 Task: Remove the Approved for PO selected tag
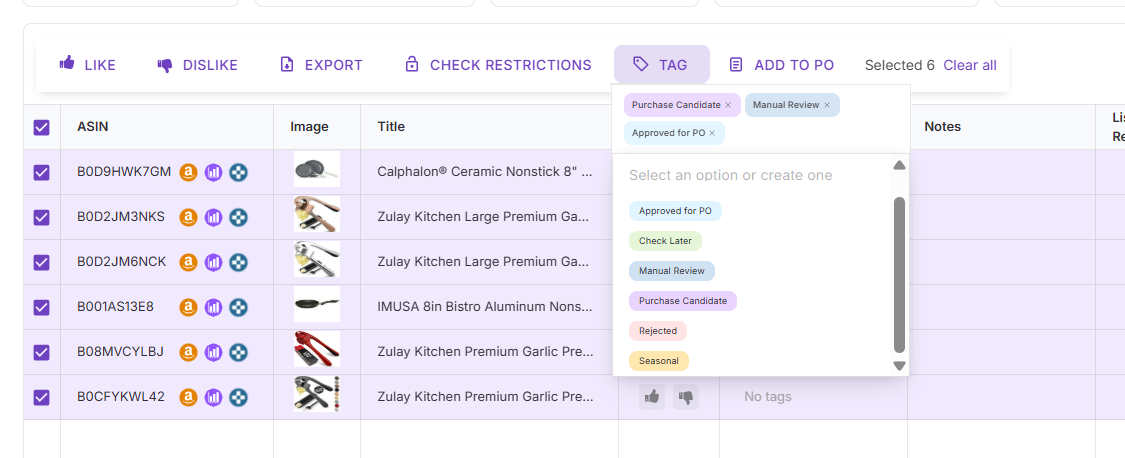712,133
